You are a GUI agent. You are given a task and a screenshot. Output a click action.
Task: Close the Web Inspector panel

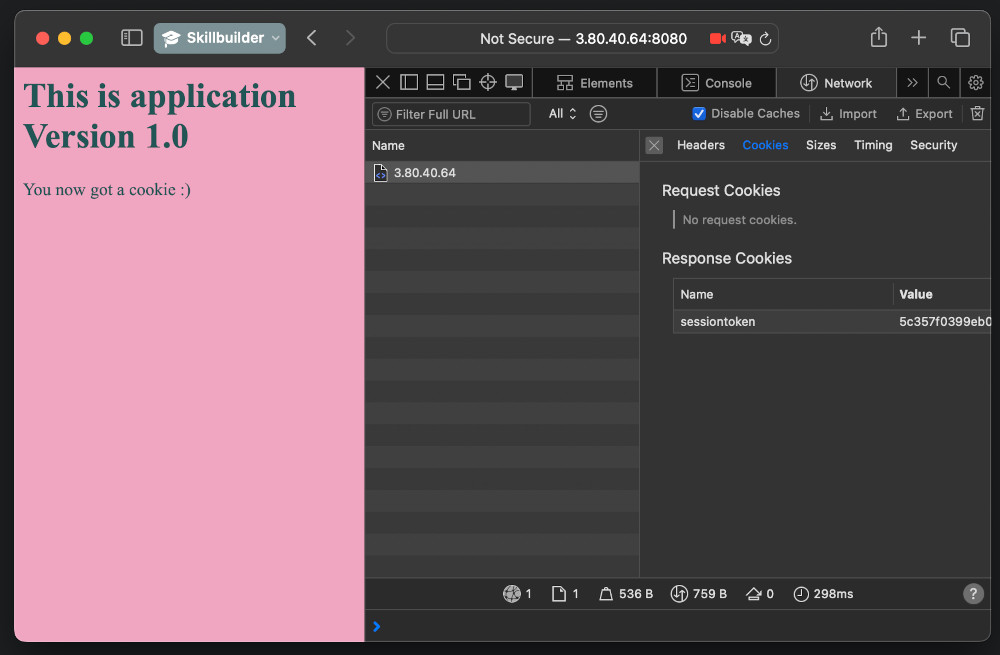click(x=383, y=83)
